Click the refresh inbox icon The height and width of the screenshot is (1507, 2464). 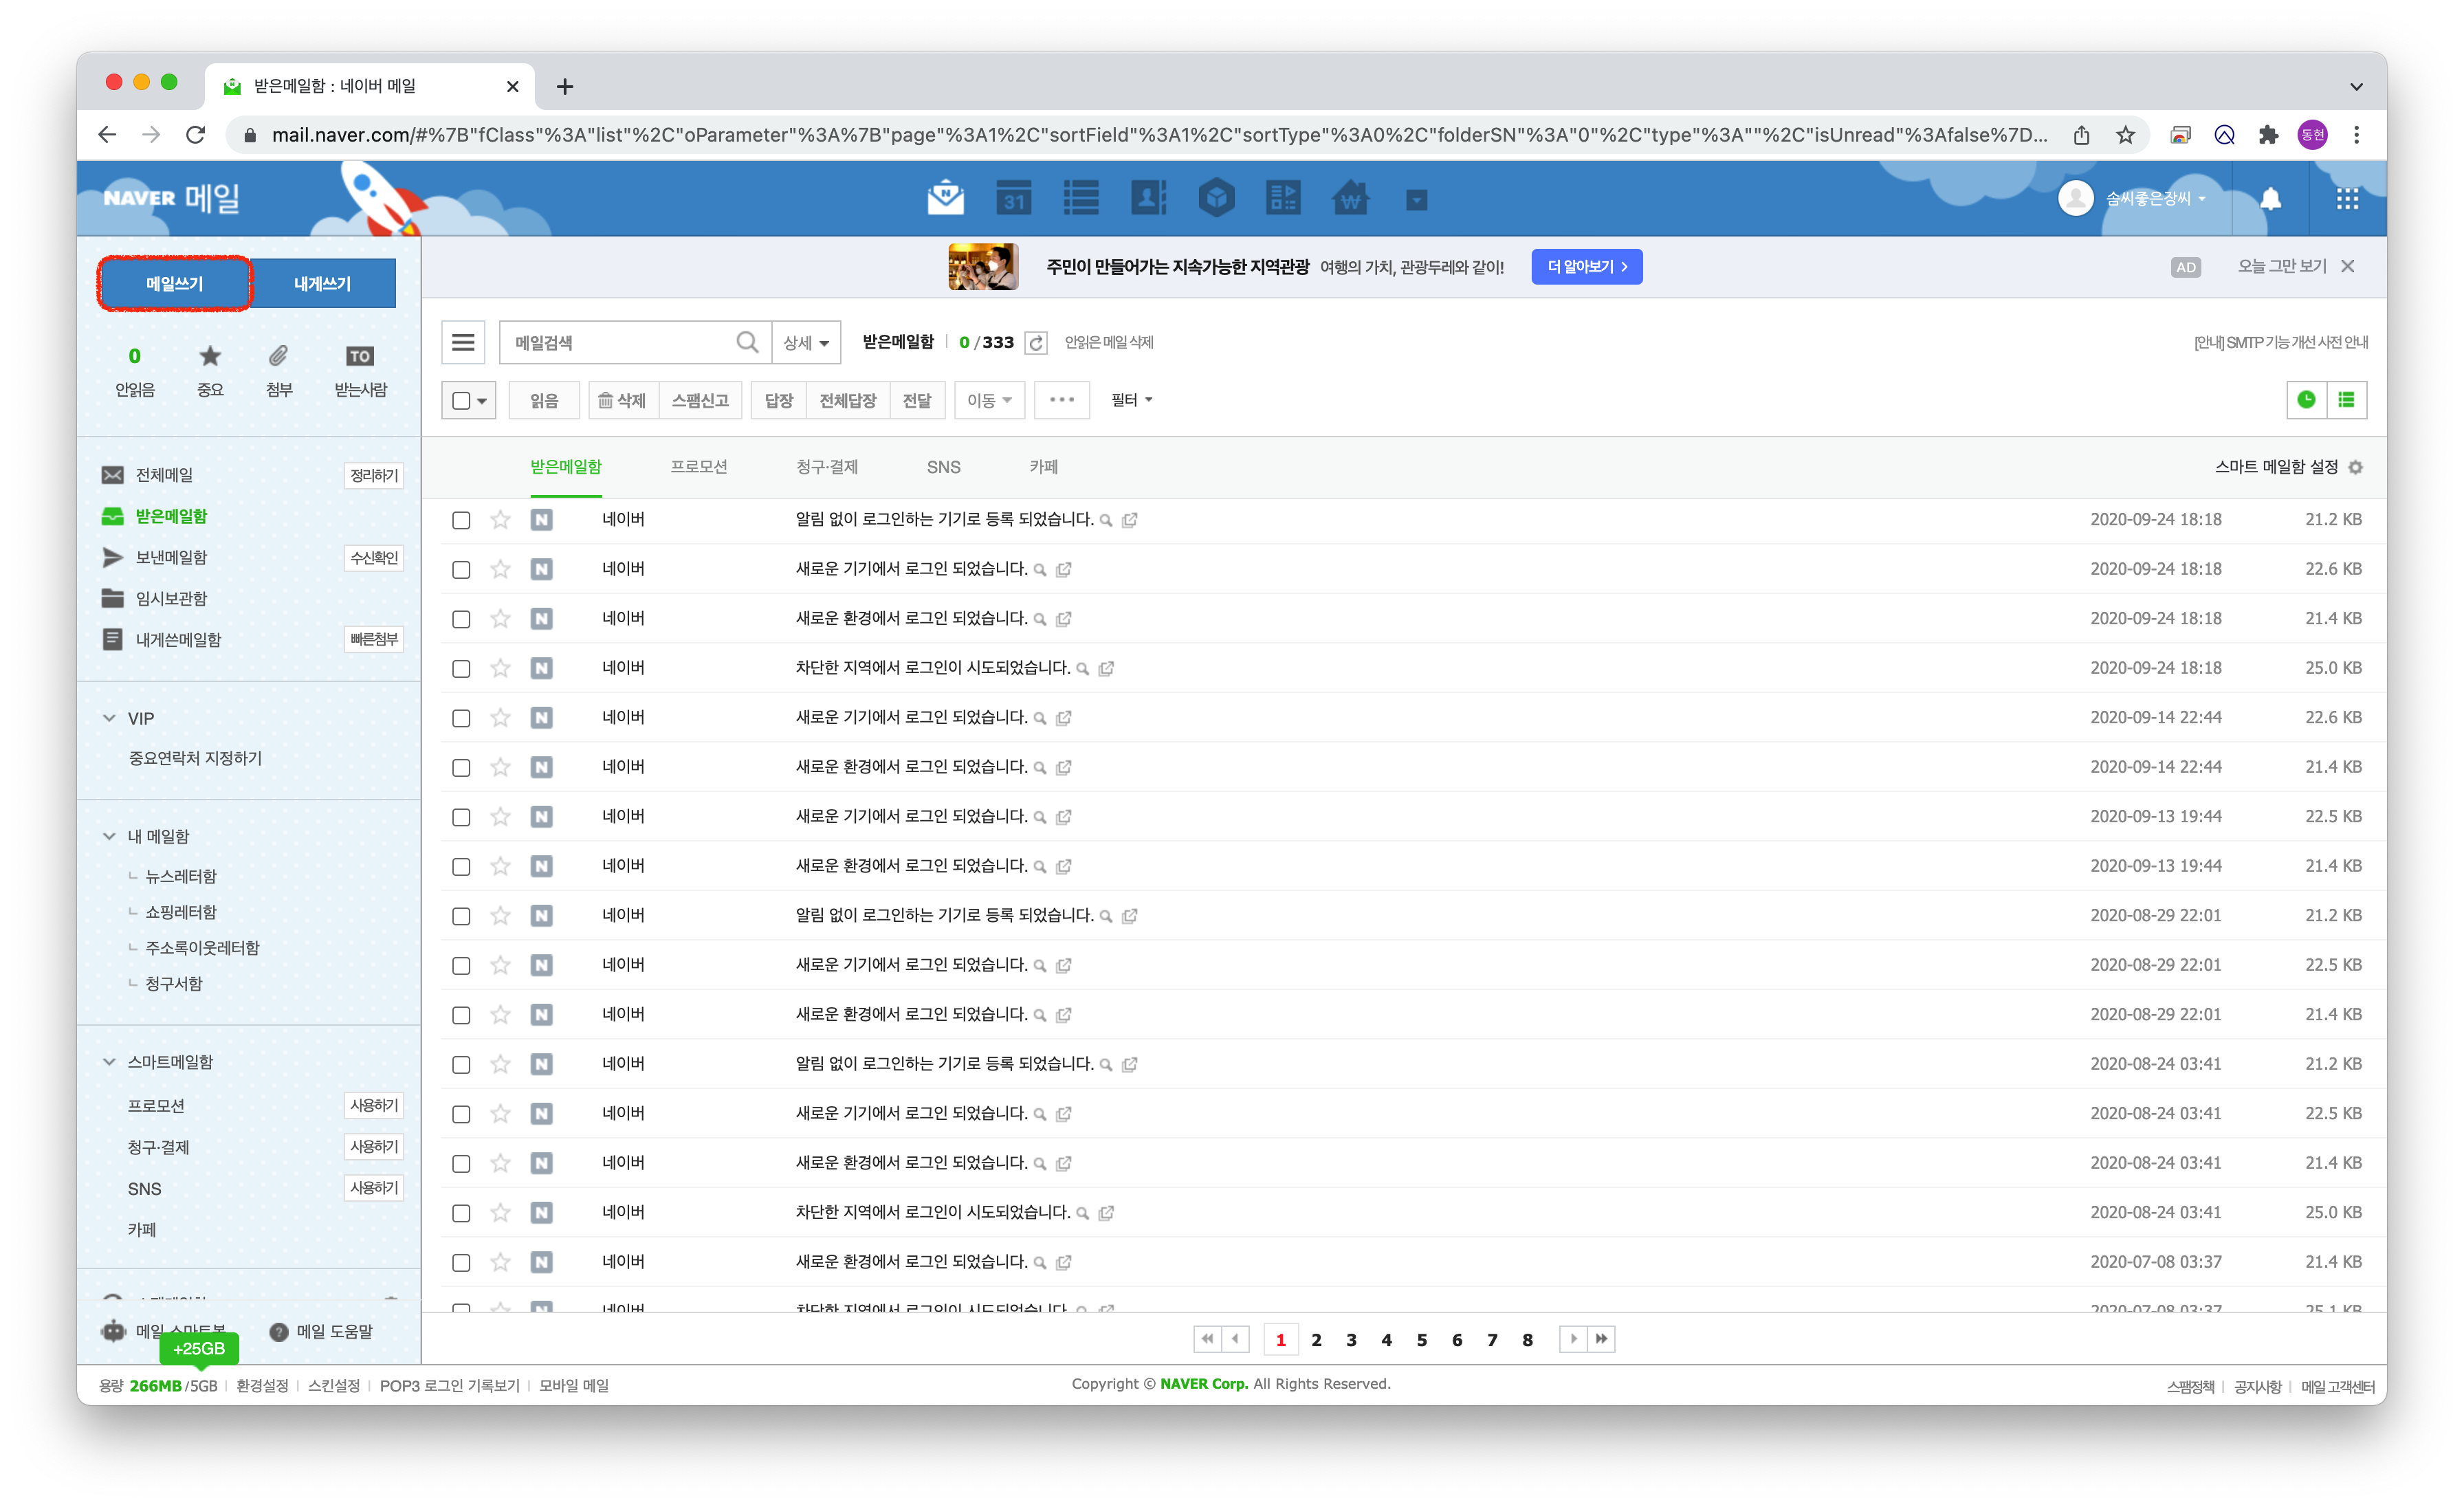pyautogui.click(x=1036, y=343)
